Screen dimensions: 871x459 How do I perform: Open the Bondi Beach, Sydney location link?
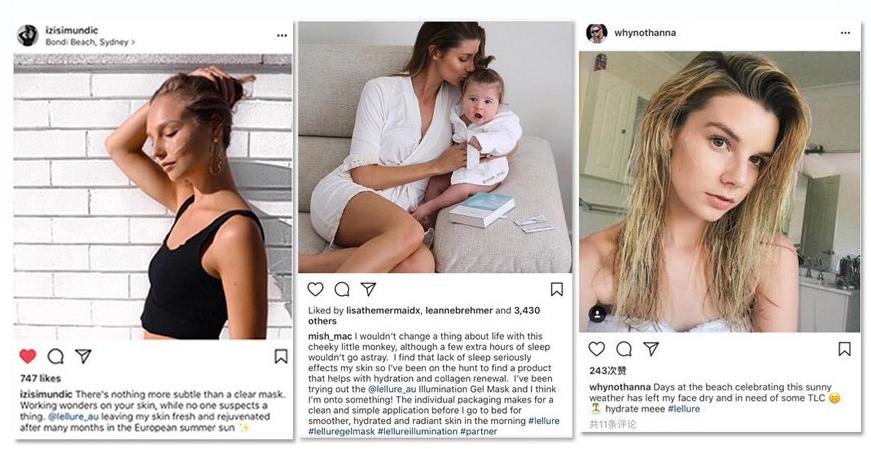[x=90, y=42]
